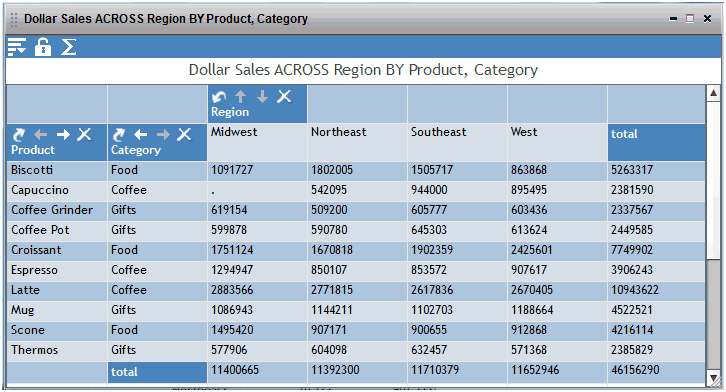Select the Category header label

point(136,150)
